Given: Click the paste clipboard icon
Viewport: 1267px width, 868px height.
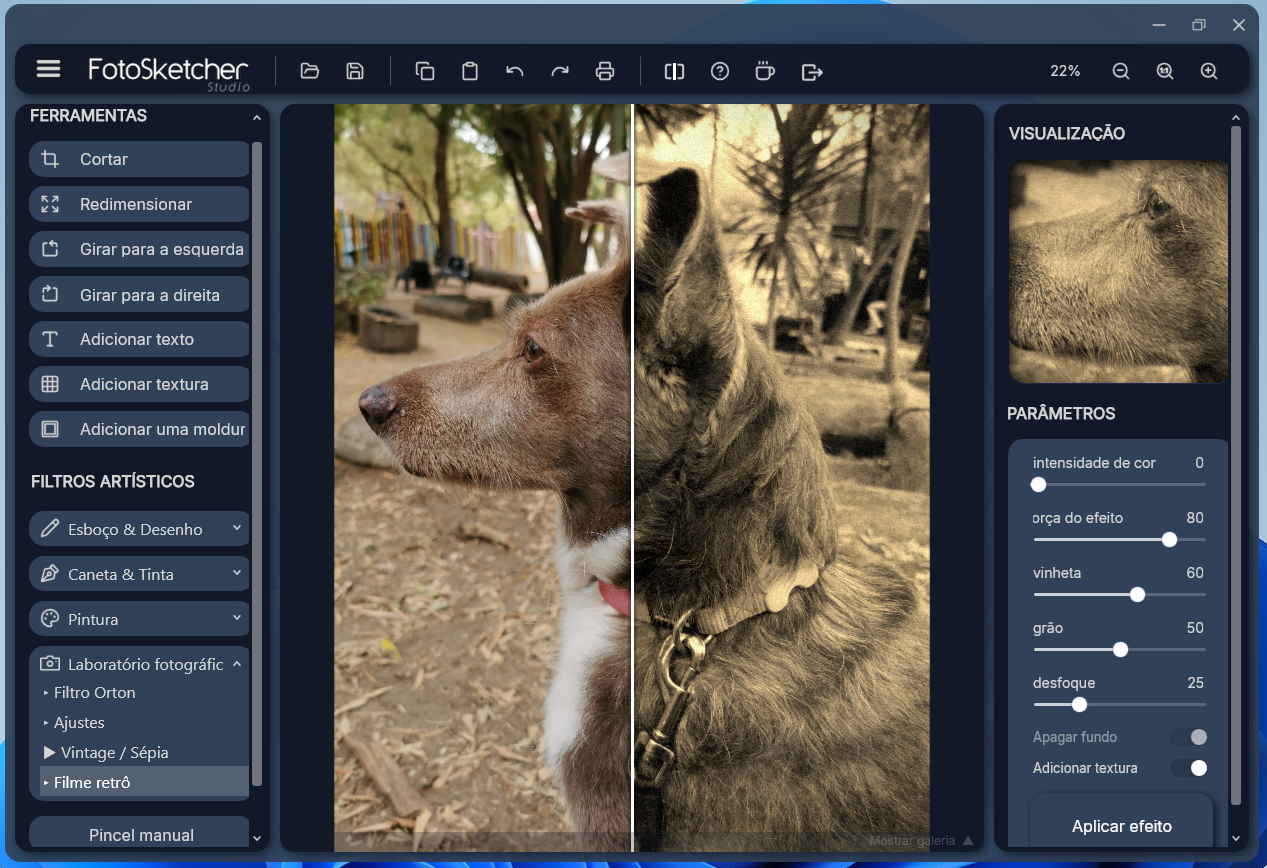Looking at the screenshot, I should (x=470, y=71).
